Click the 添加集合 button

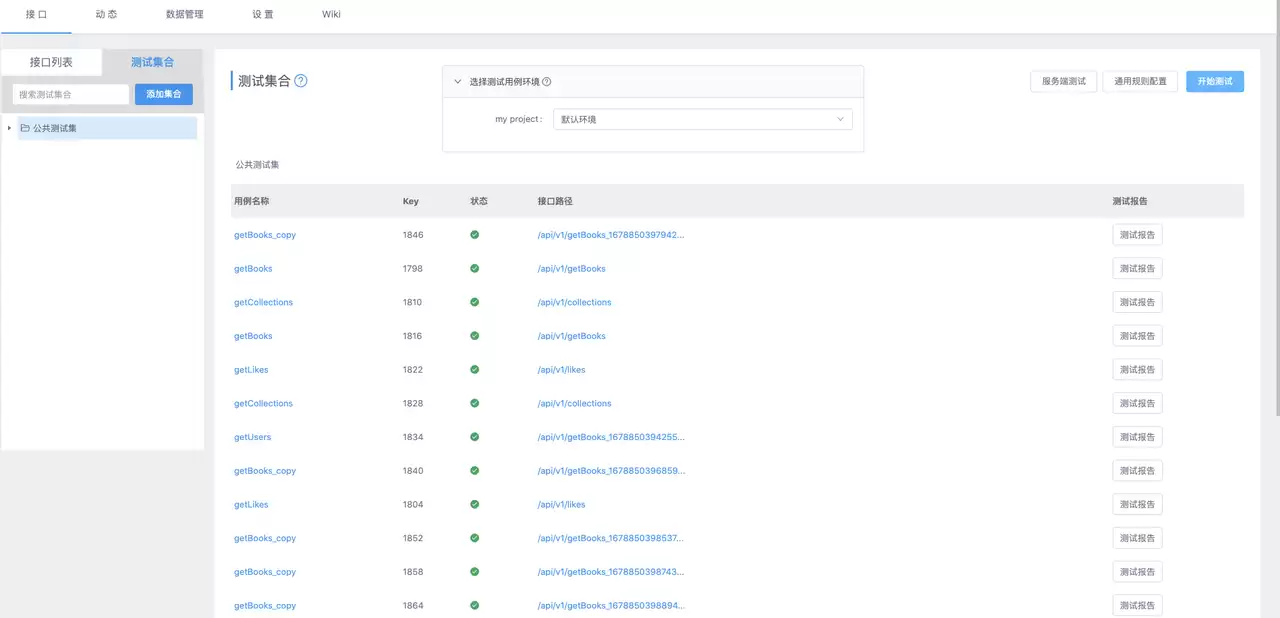coord(164,94)
